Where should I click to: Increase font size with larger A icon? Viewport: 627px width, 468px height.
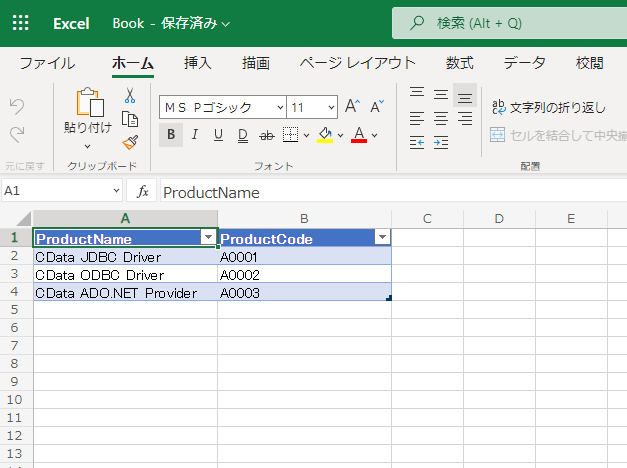pos(352,106)
